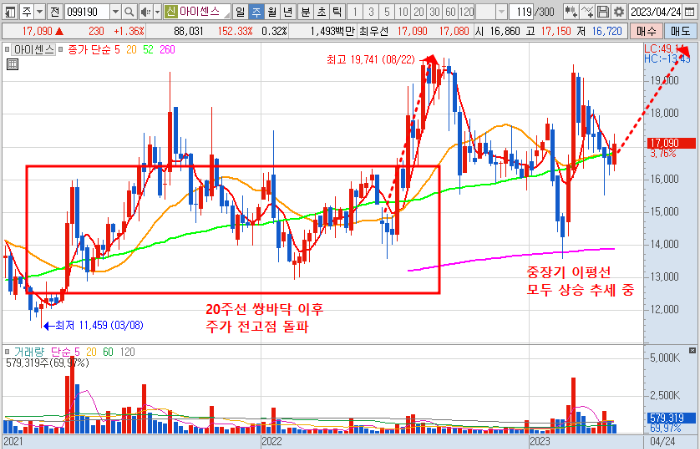Open chart settings gear icon
The width and height of the screenshot is (700, 449).
tap(619, 12)
